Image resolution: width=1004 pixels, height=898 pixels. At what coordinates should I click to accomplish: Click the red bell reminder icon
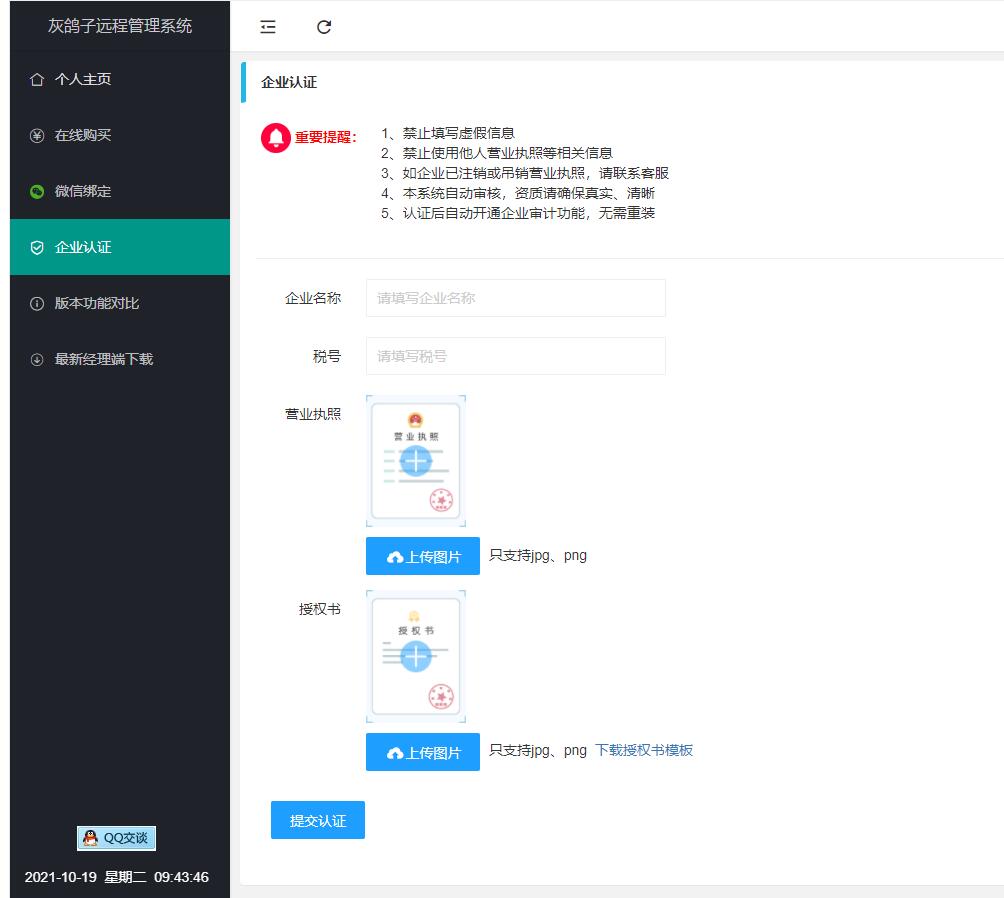[275, 138]
